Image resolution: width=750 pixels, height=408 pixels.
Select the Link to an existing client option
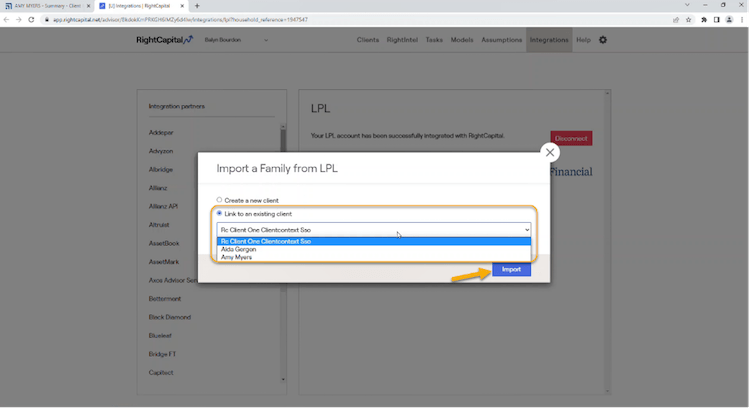[x=220, y=214]
